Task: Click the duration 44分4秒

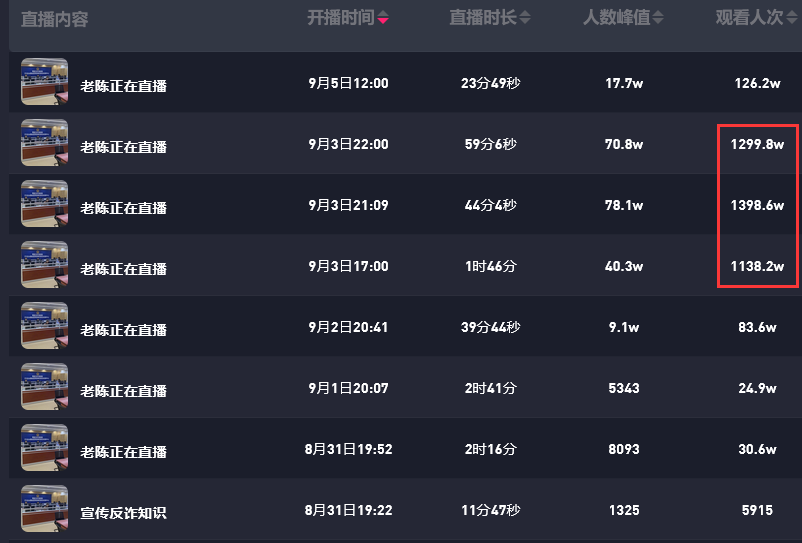Action: click(x=491, y=205)
